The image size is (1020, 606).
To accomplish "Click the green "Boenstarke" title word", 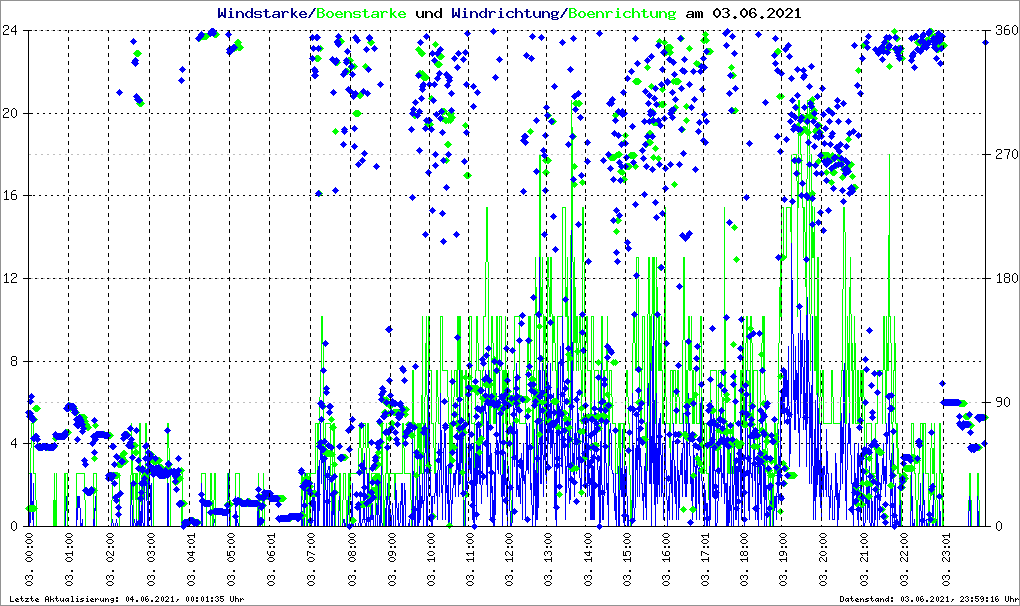I will [364, 13].
